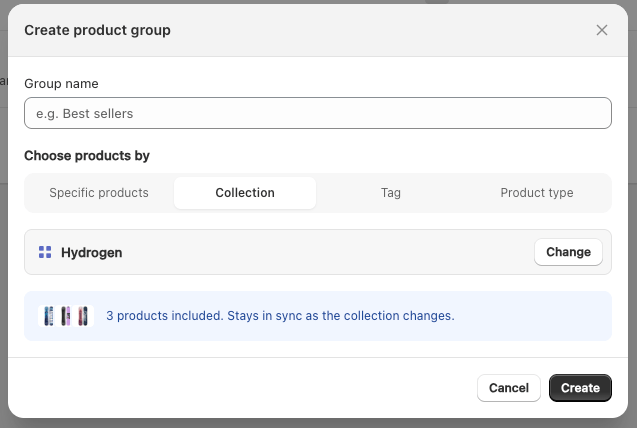Click the 'Choose products by' heading
637x428 pixels.
click(87, 156)
